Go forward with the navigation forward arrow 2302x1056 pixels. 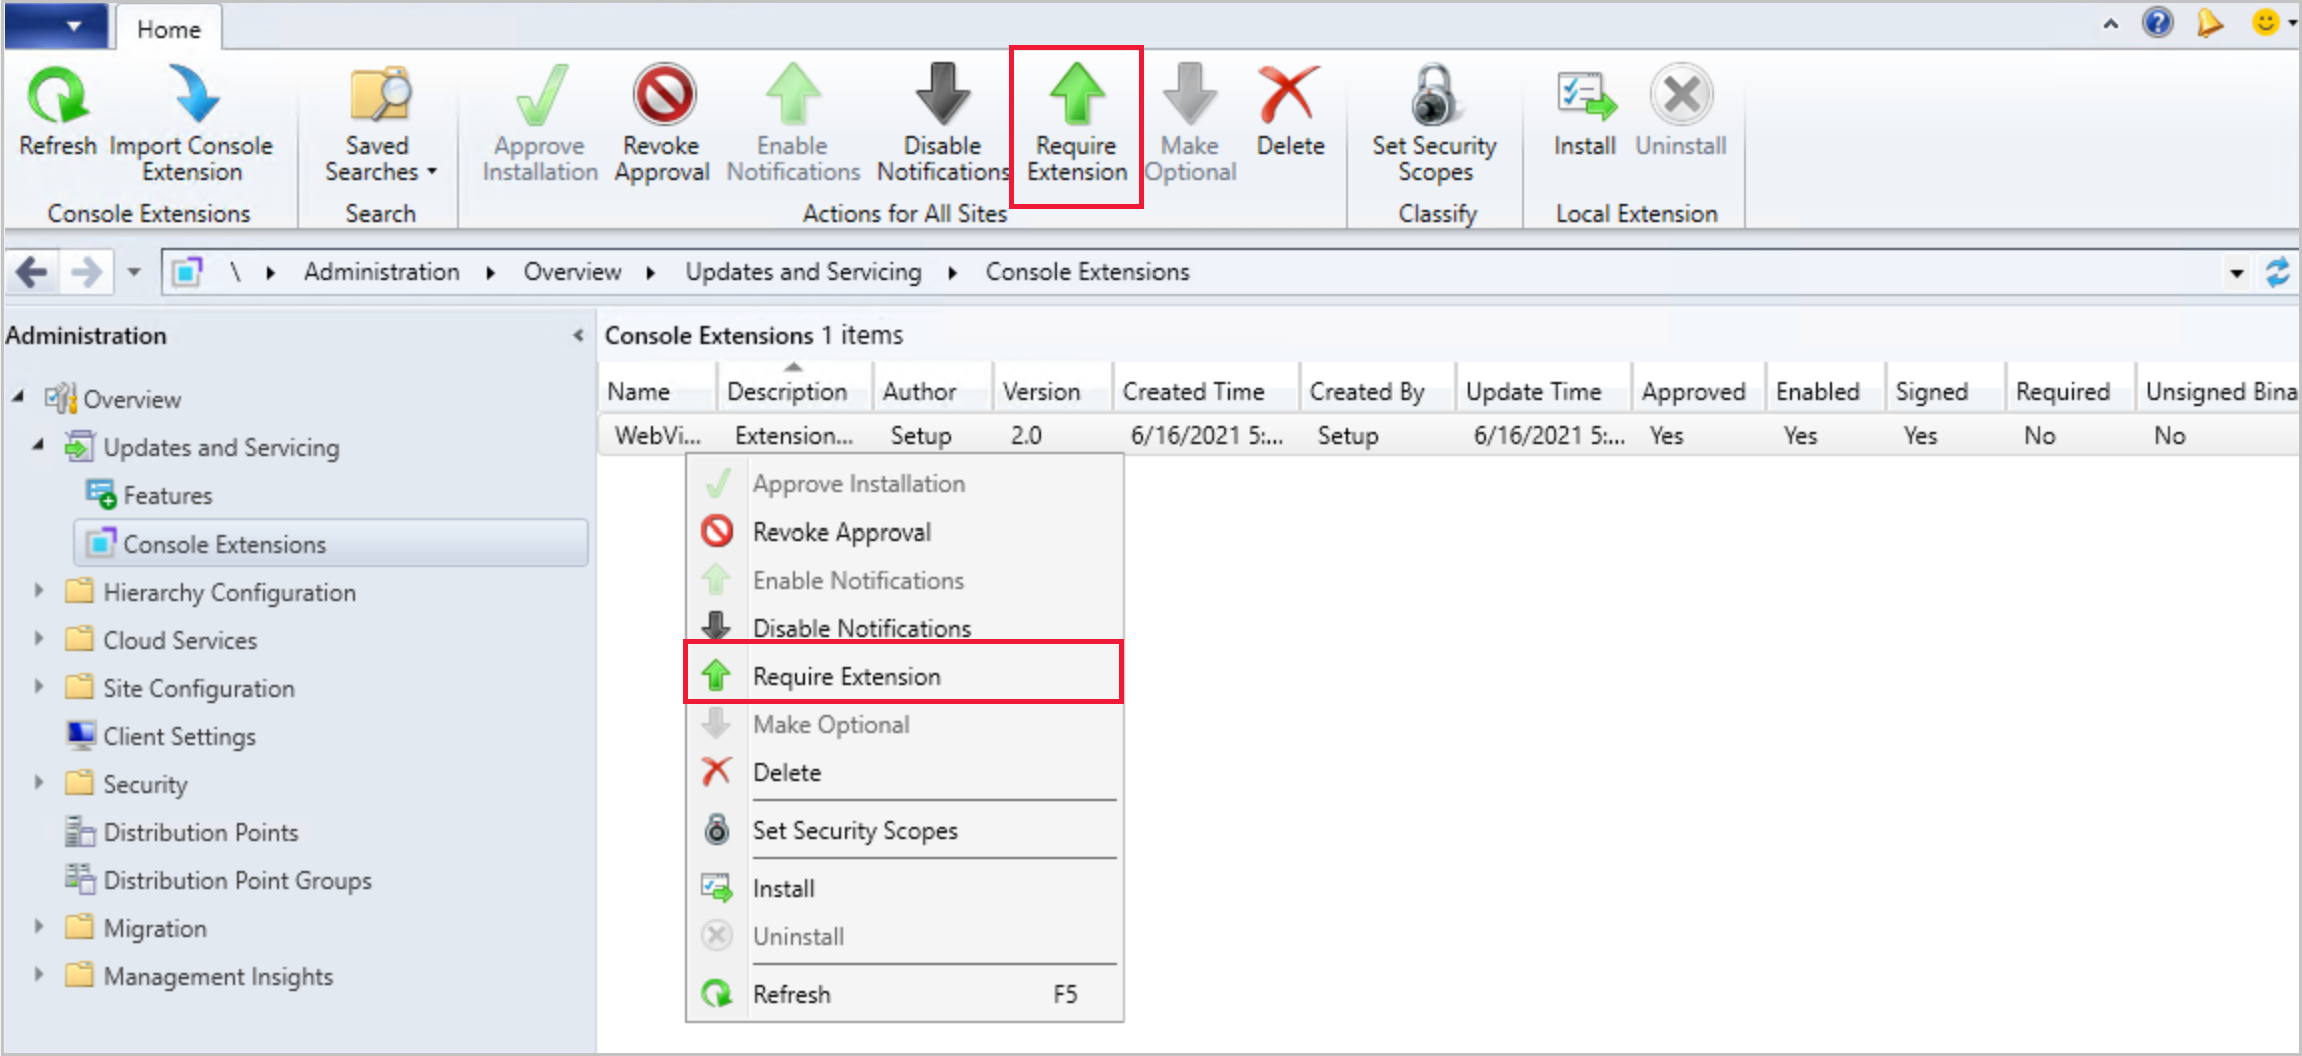(87, 272)
